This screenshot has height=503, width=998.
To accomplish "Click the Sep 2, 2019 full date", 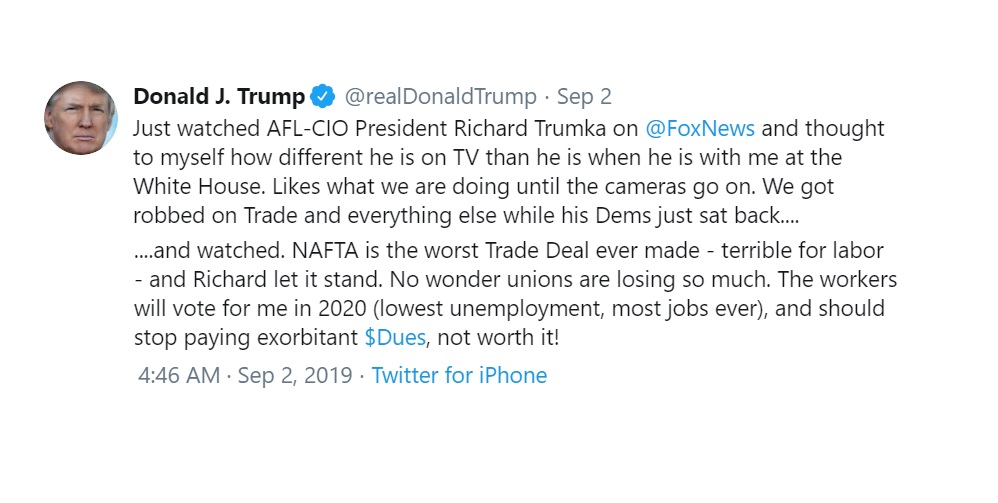I will click(x=295, y=375).
